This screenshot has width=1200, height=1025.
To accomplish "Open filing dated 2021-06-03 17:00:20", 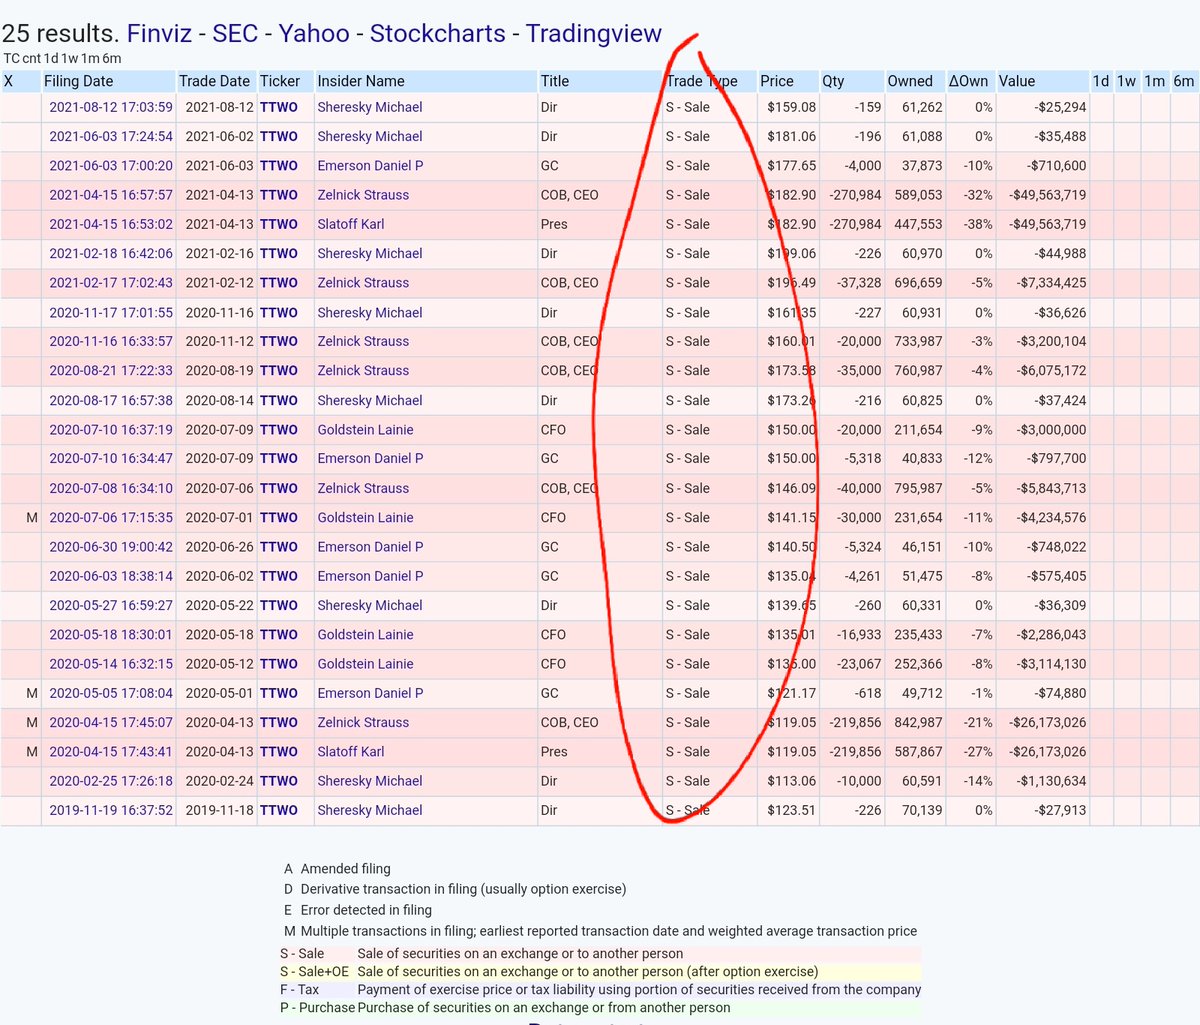I will [x=111, y=165].
